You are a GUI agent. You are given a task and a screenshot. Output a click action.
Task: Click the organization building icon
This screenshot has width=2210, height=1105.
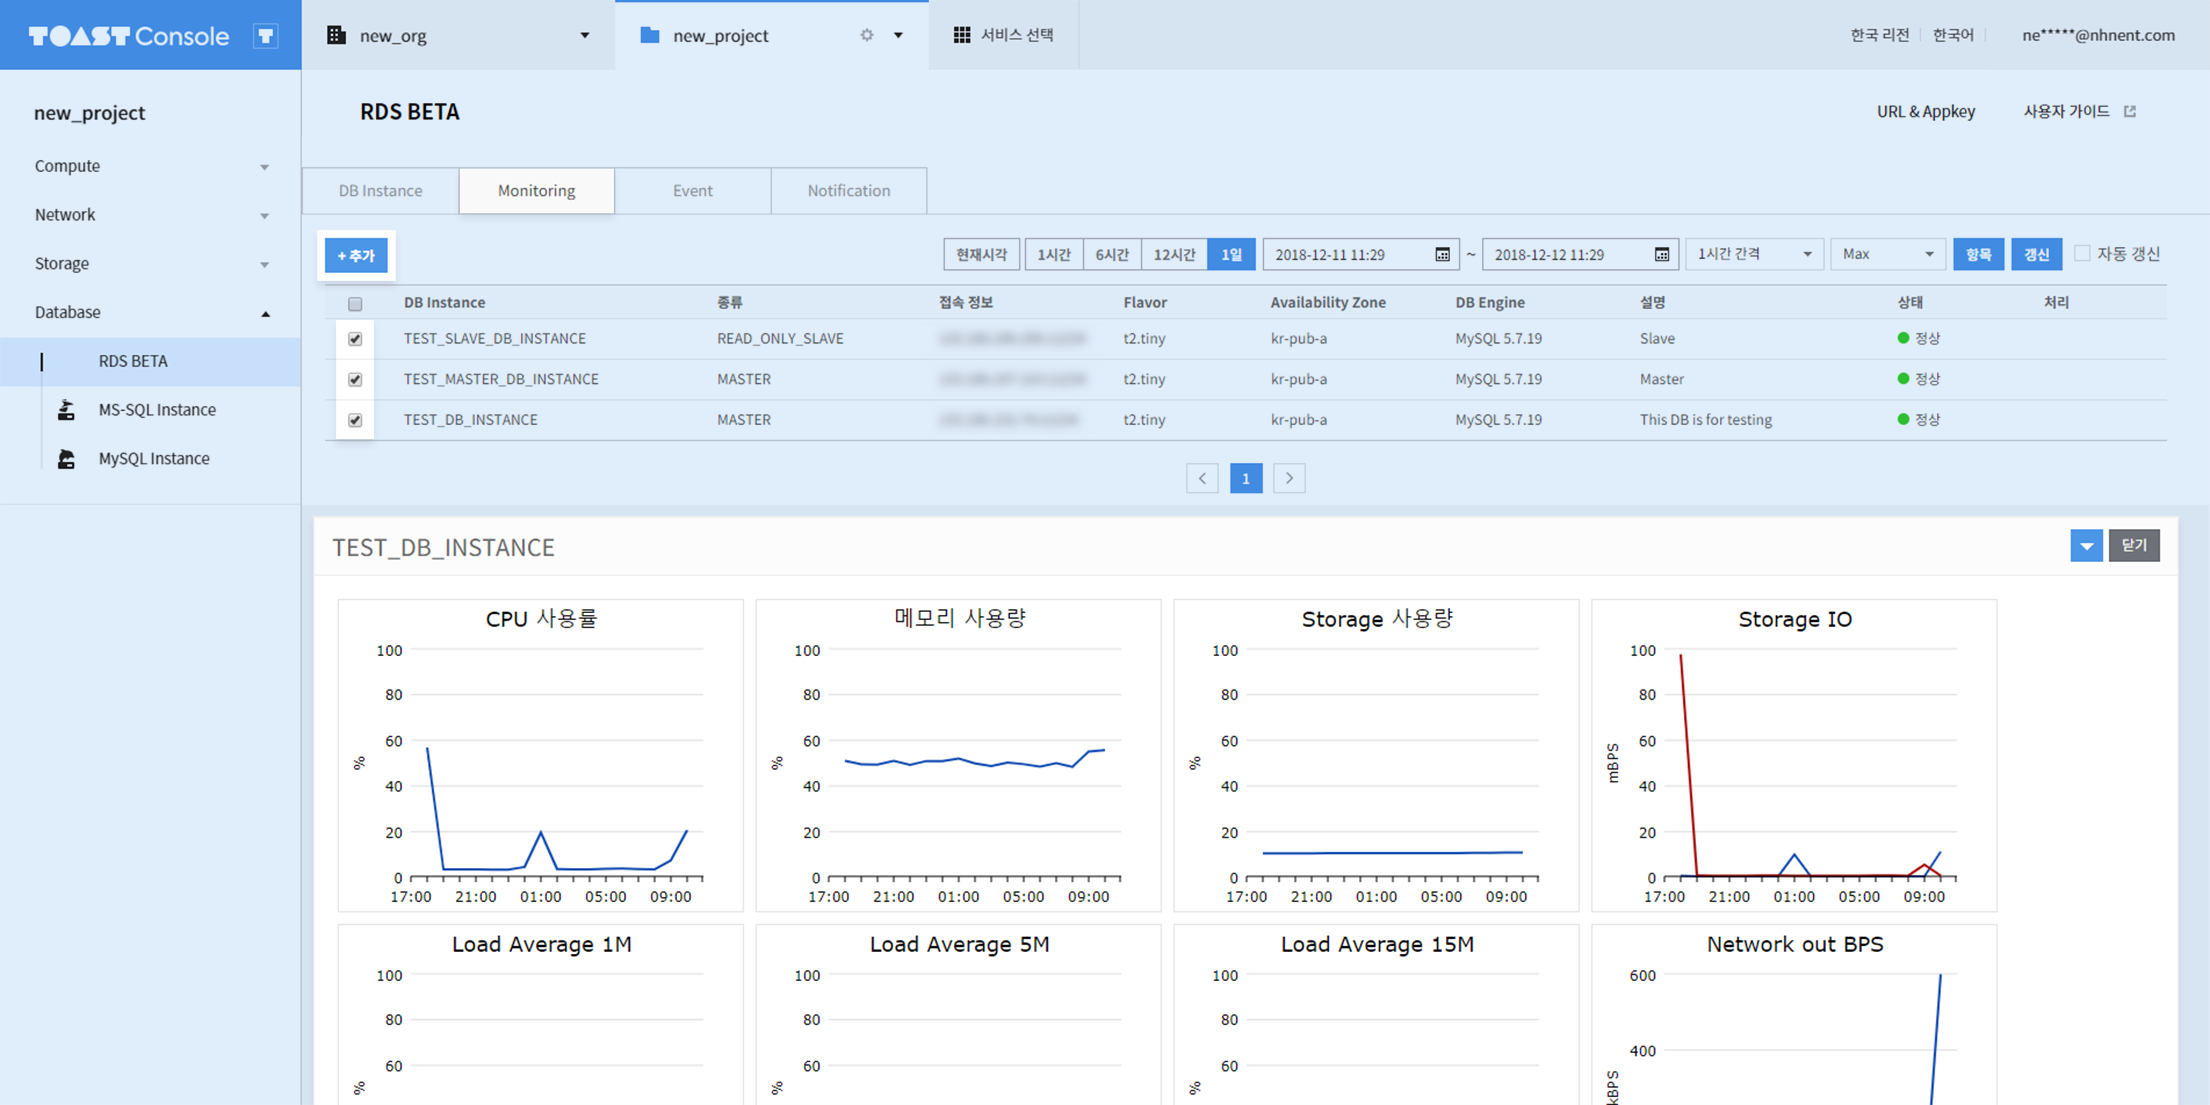(337, 35)
